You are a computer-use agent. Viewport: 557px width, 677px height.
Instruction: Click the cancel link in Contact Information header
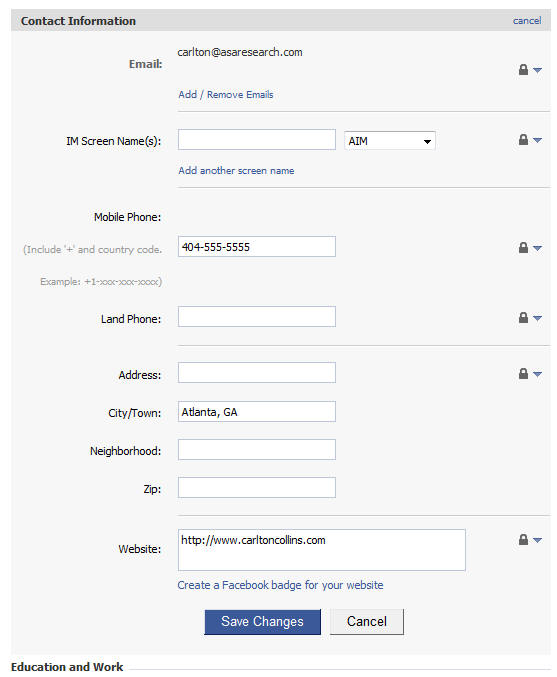pos(527,21)
